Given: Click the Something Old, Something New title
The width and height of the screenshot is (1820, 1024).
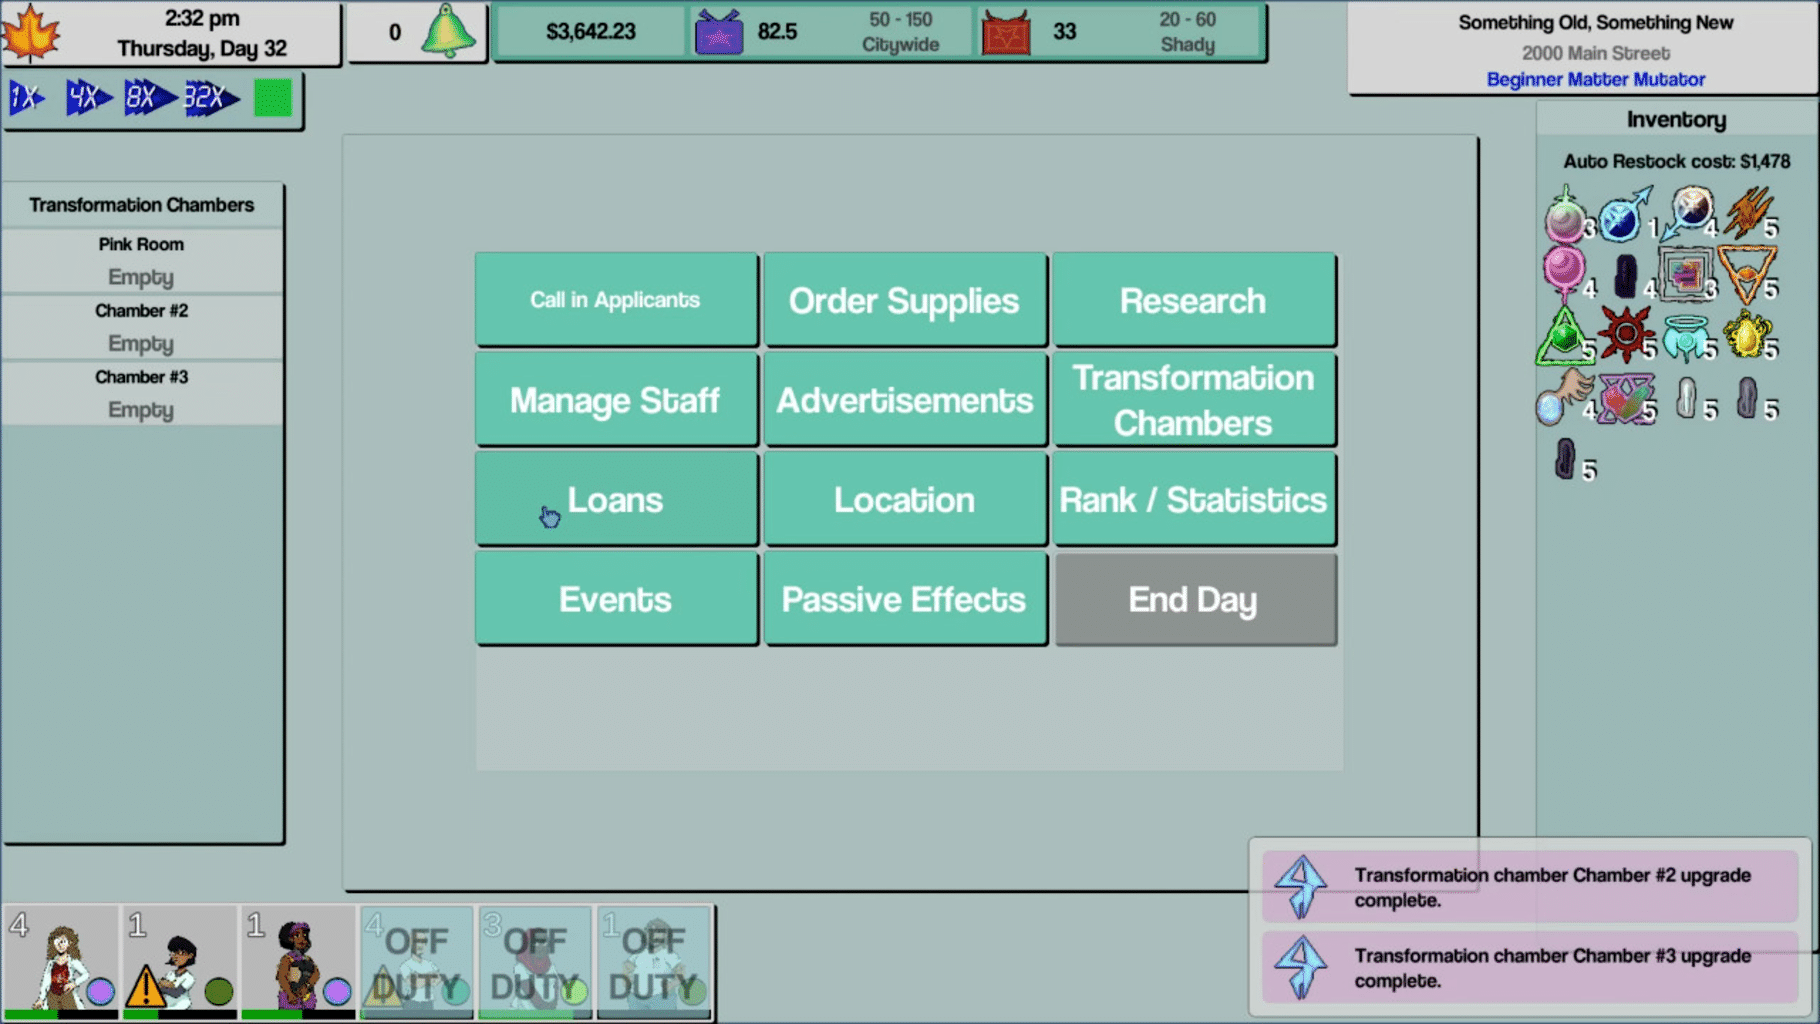Looking at the screenshot, I should [x=1595, y=22].
